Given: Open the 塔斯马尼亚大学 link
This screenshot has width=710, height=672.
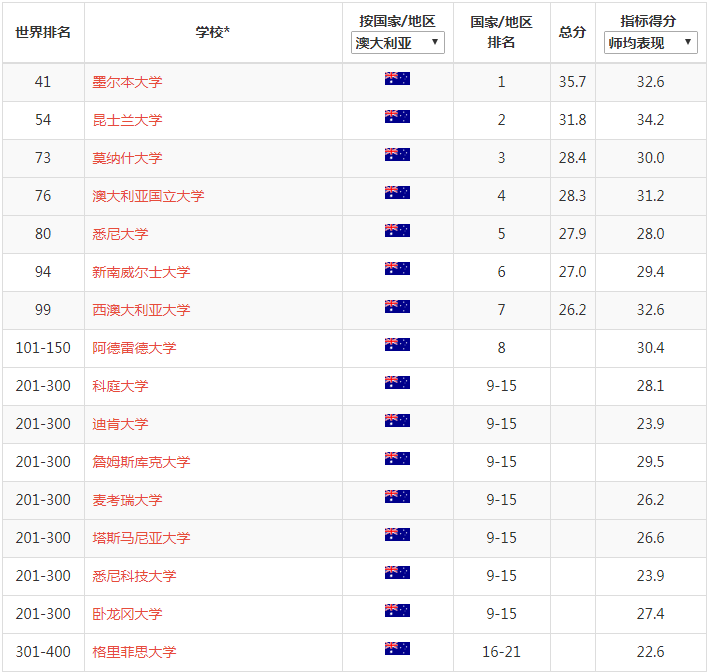Looking at the screenshot, I should (141, 538).
